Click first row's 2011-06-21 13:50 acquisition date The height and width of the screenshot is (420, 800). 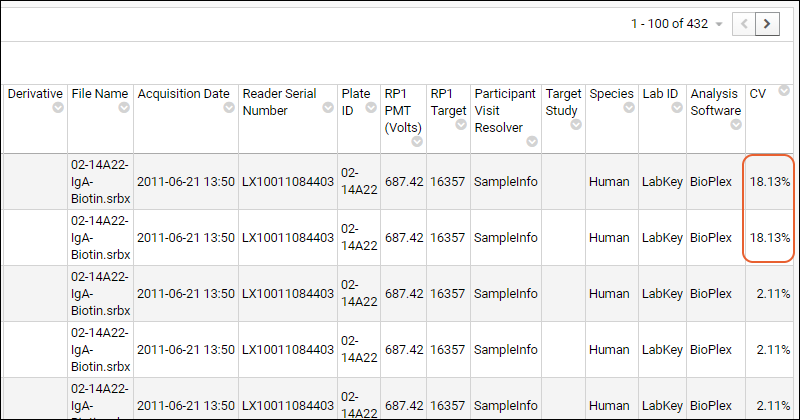click(186, 182)
